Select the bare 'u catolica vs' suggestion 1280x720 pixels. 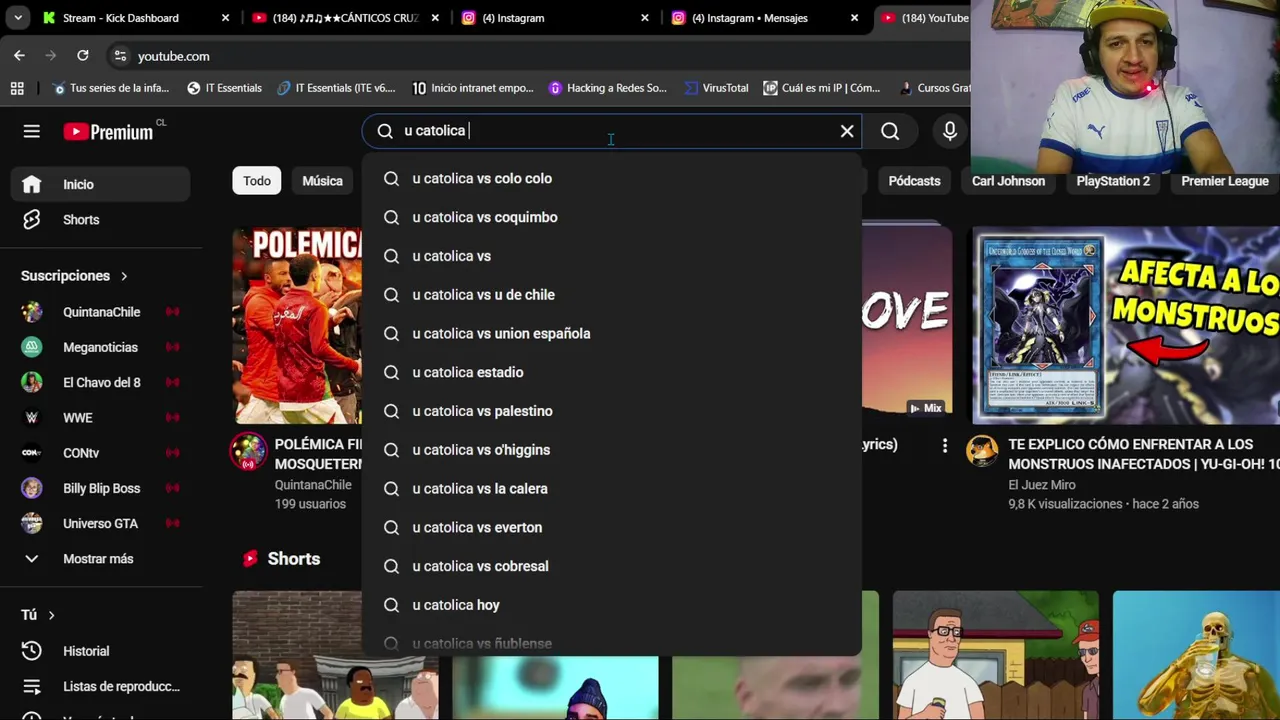click(611, 256)
